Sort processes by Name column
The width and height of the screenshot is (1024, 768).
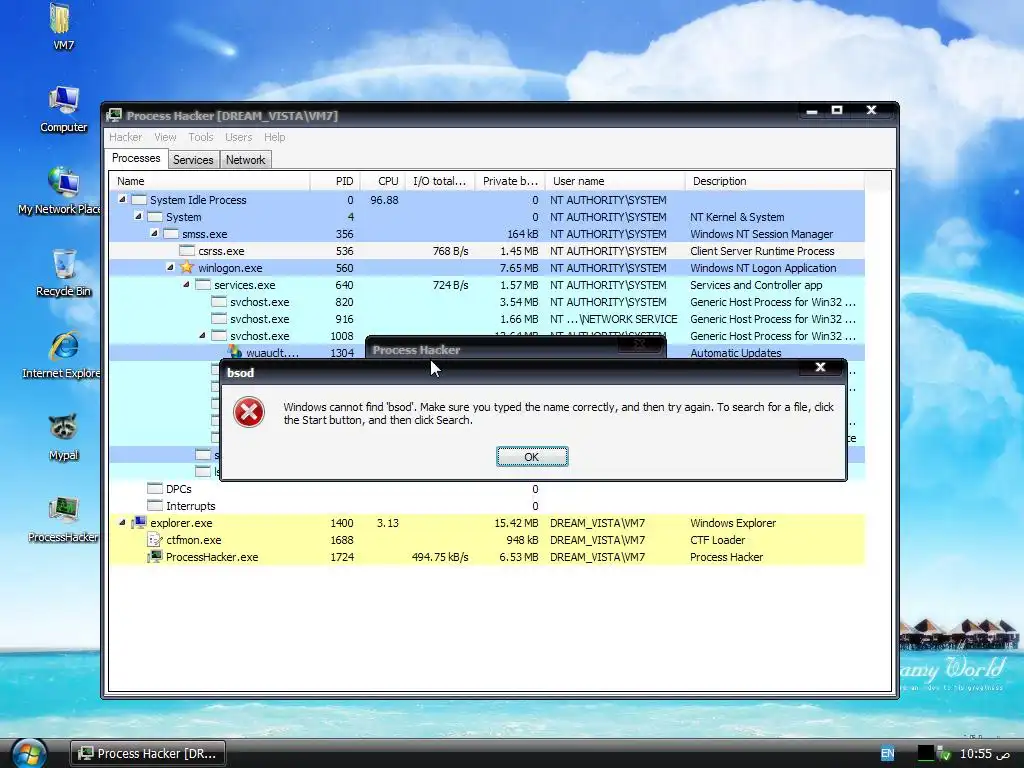[x=210, y=181]
